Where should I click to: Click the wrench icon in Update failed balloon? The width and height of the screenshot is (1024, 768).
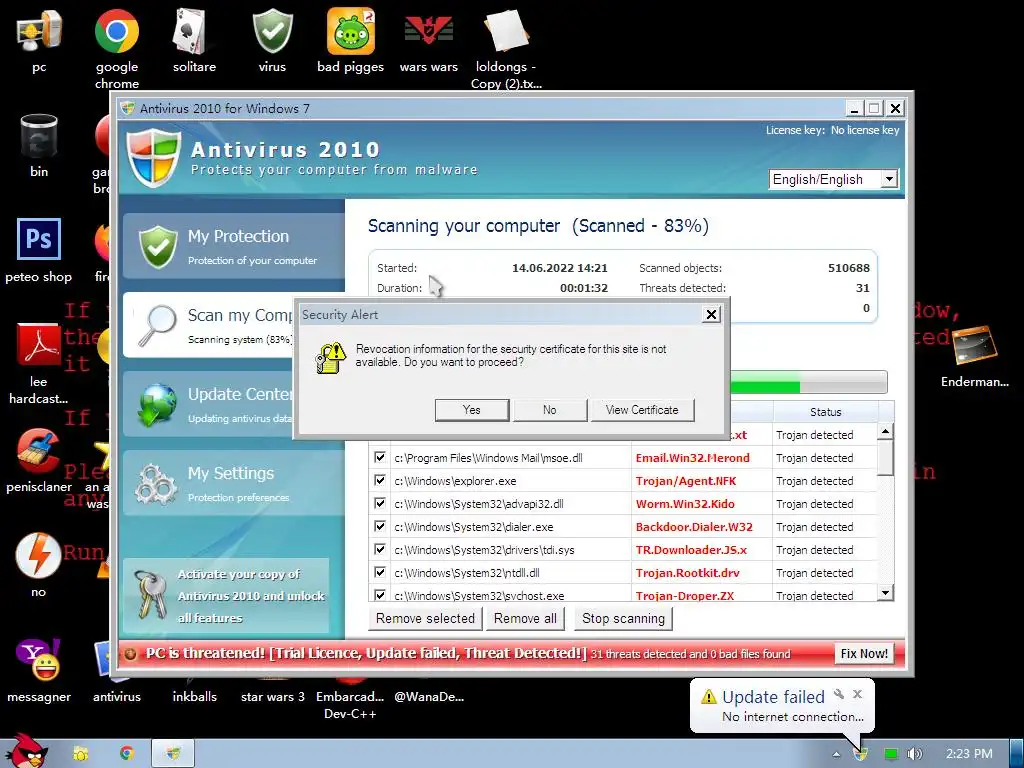(839, 694)
